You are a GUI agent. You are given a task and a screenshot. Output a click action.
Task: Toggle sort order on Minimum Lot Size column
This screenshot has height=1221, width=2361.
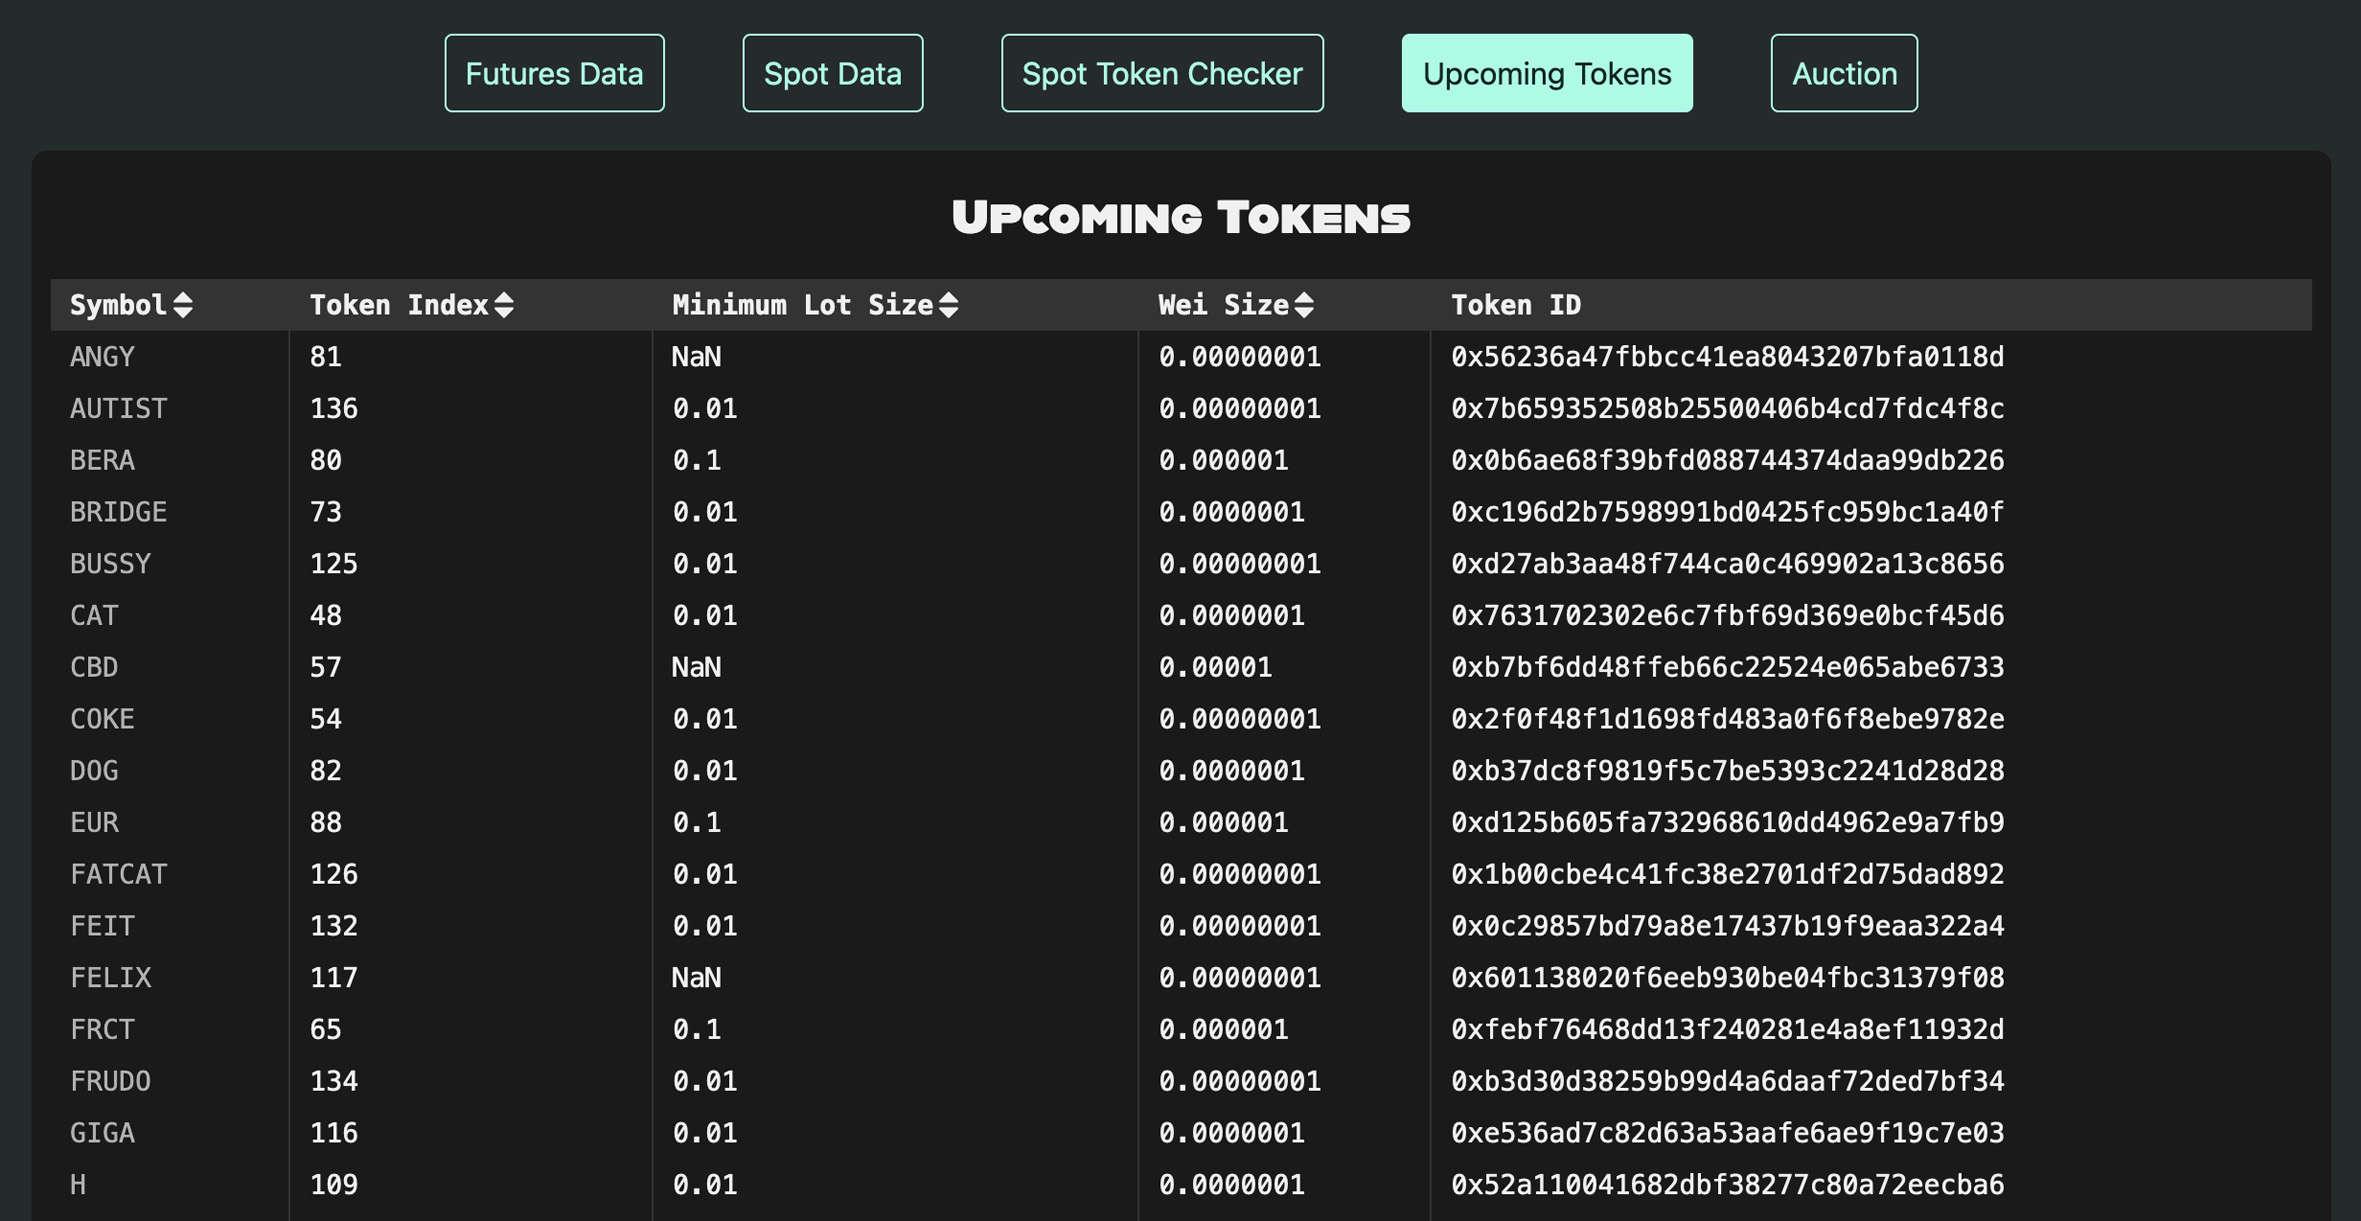tap(948, 305)
